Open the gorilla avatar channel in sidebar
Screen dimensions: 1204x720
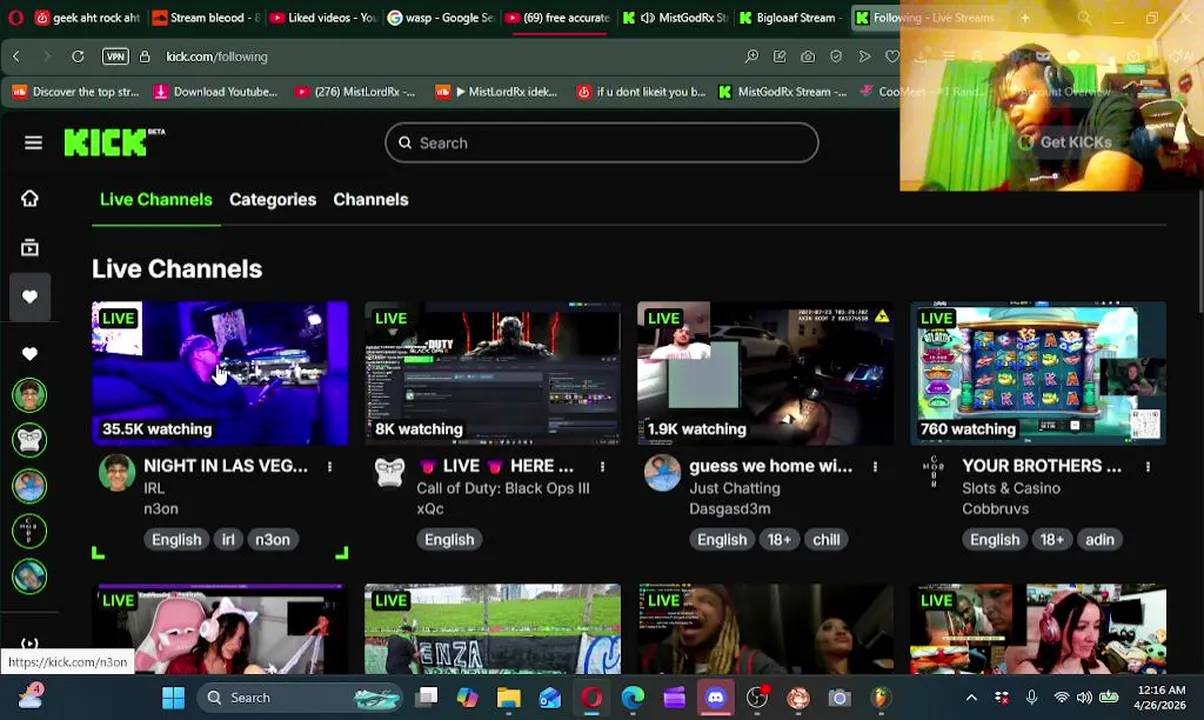pos(30,440)
